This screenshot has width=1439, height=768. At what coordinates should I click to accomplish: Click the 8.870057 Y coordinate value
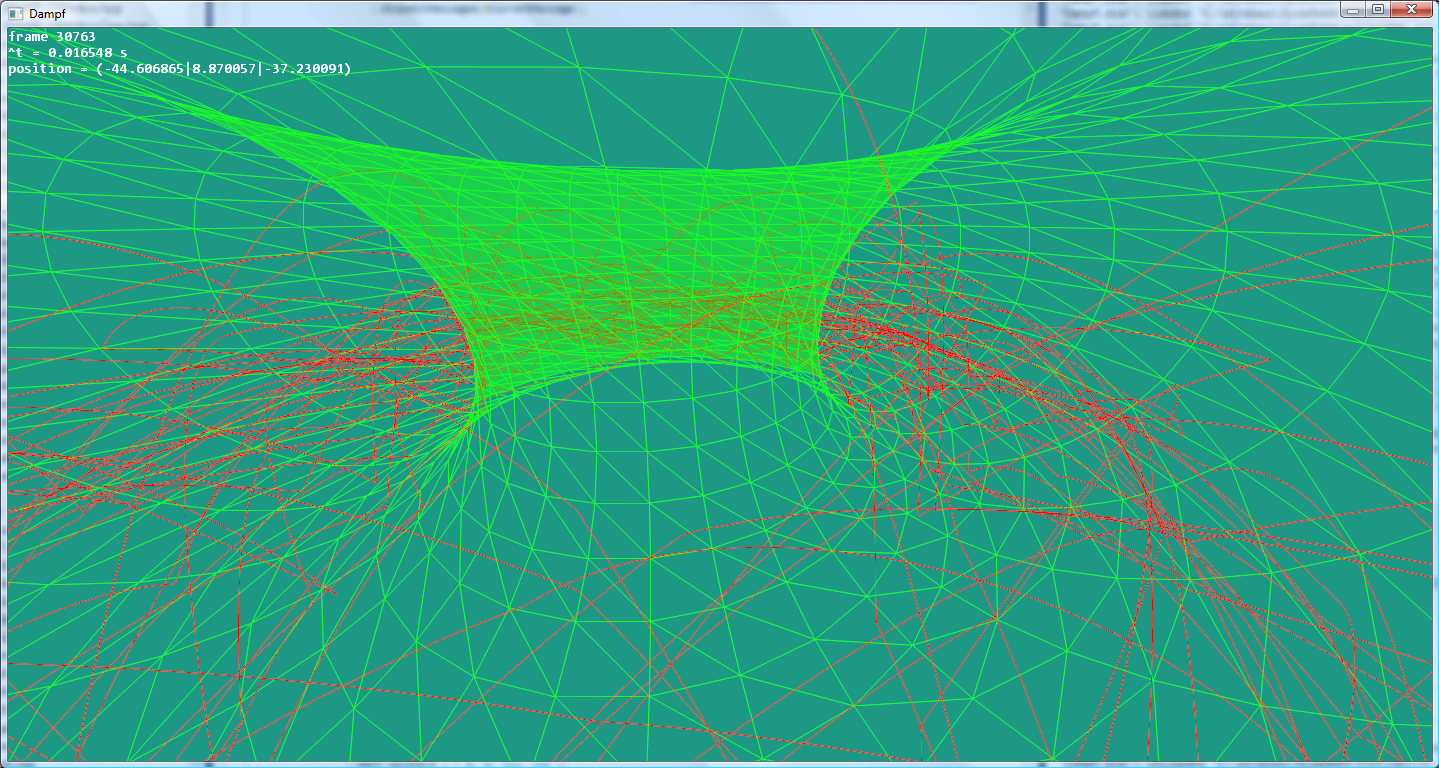coord(225,69)
